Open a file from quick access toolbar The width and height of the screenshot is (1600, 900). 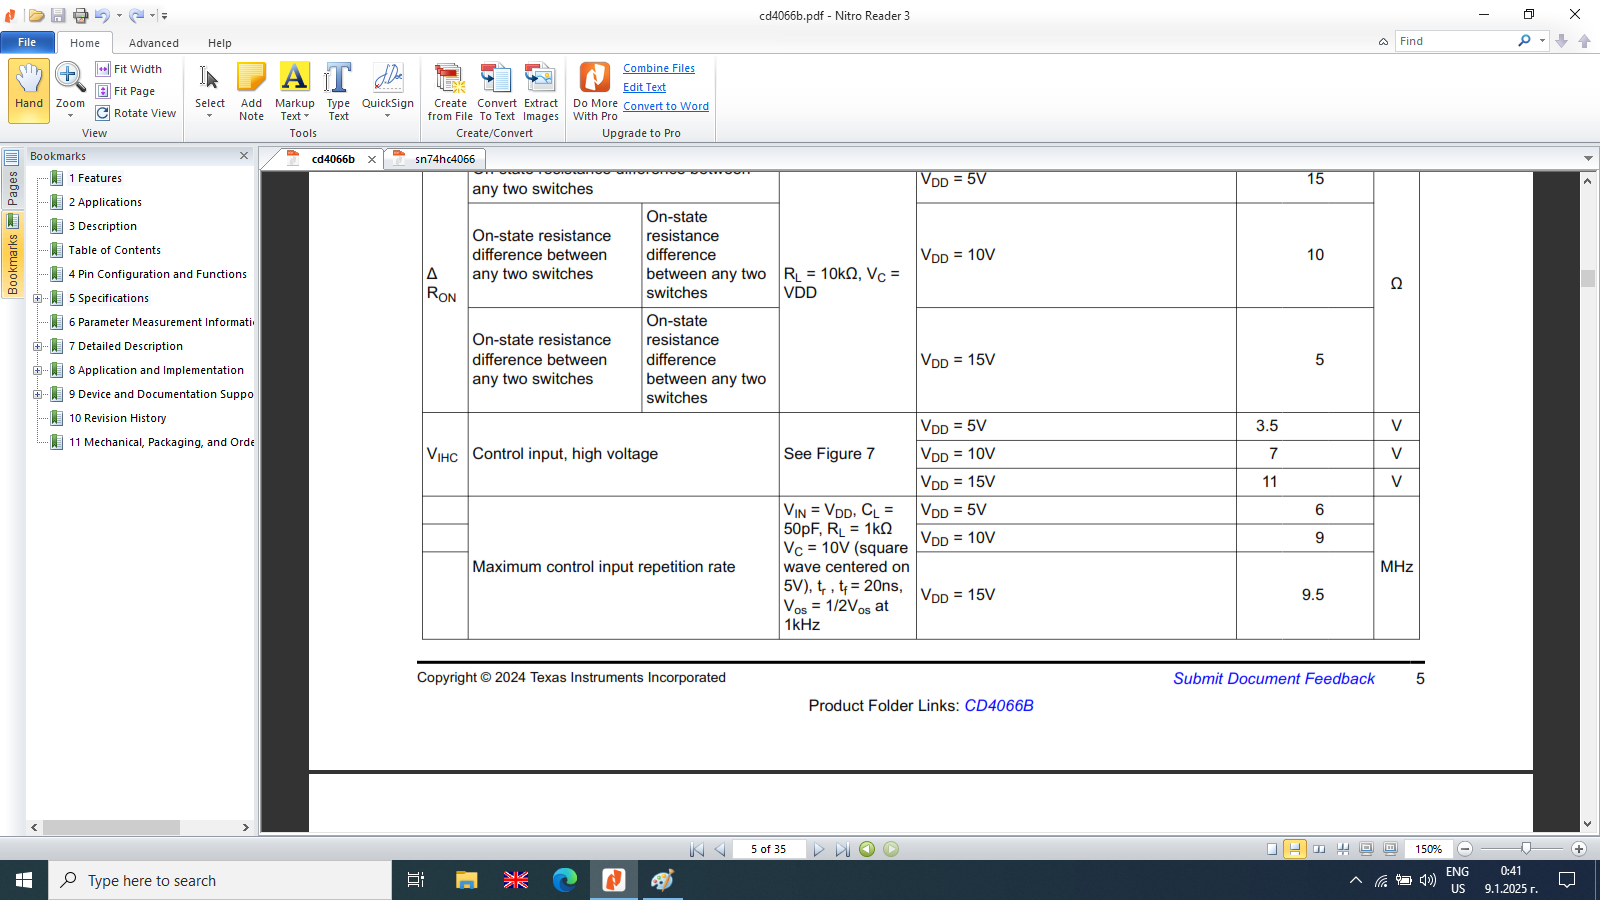point(36,15)
